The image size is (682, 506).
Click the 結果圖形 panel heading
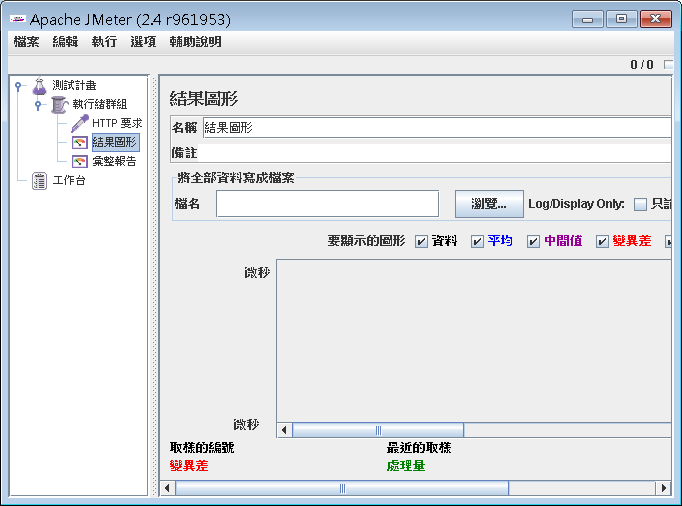(x=204, y=99)
